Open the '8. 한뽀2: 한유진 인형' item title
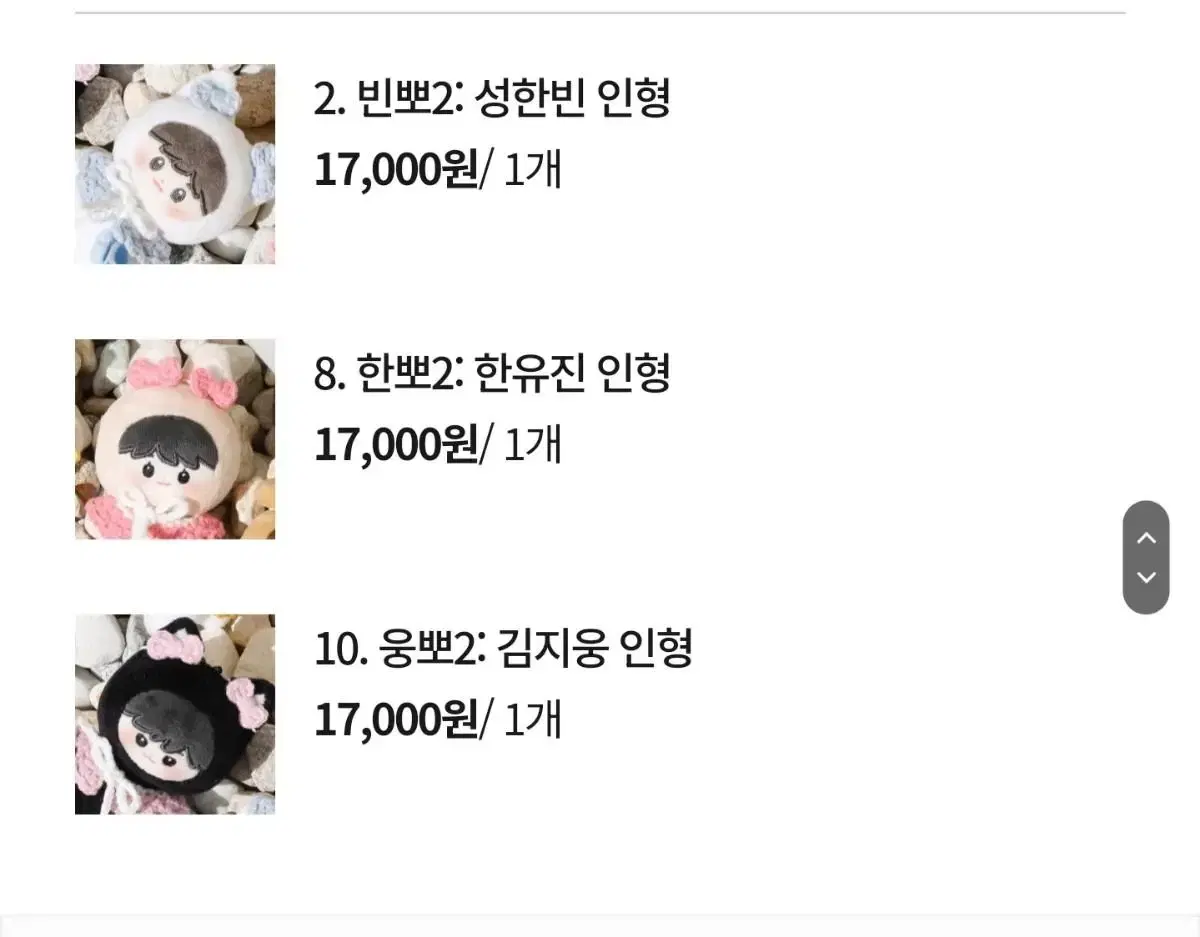The image size is (1200, 937). (492, 373)
